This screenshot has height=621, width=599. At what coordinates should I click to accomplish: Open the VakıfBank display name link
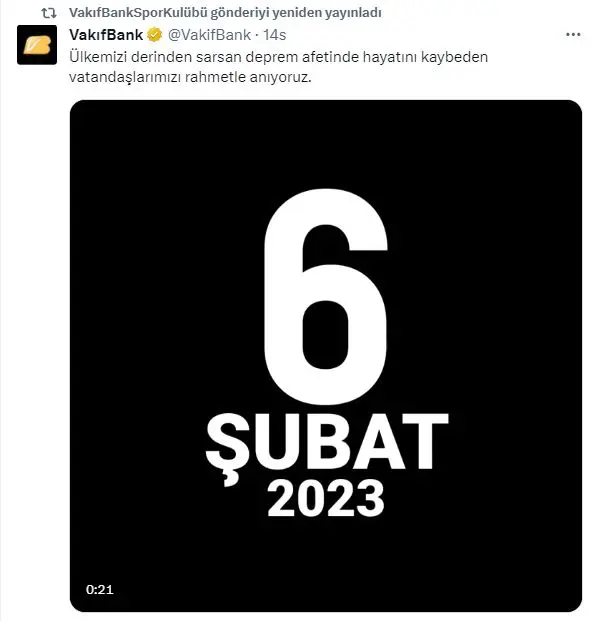(106, 35)
